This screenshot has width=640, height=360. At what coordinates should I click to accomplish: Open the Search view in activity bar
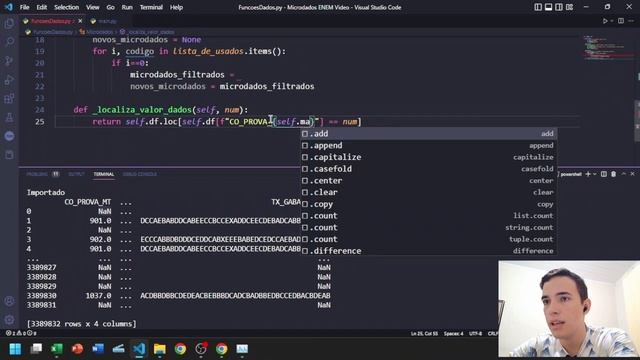point(9,42)
